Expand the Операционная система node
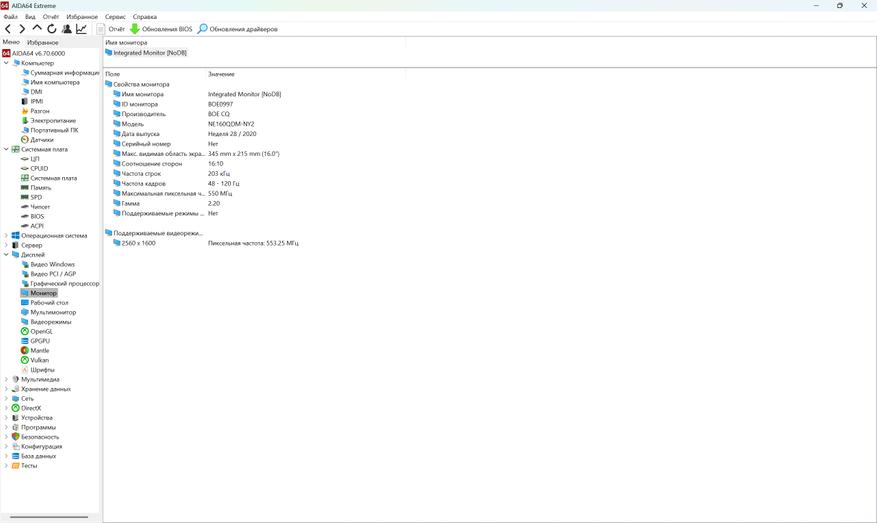877x523 pixels. [x=6, y=235]
